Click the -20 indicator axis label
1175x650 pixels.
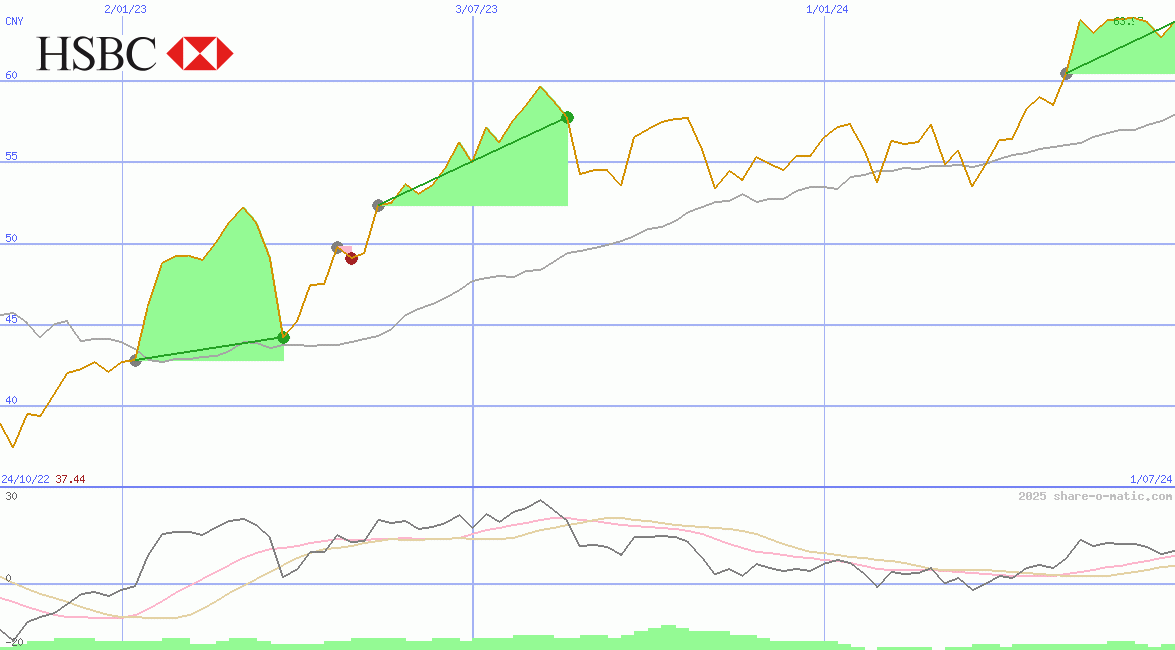pos(12,642)
